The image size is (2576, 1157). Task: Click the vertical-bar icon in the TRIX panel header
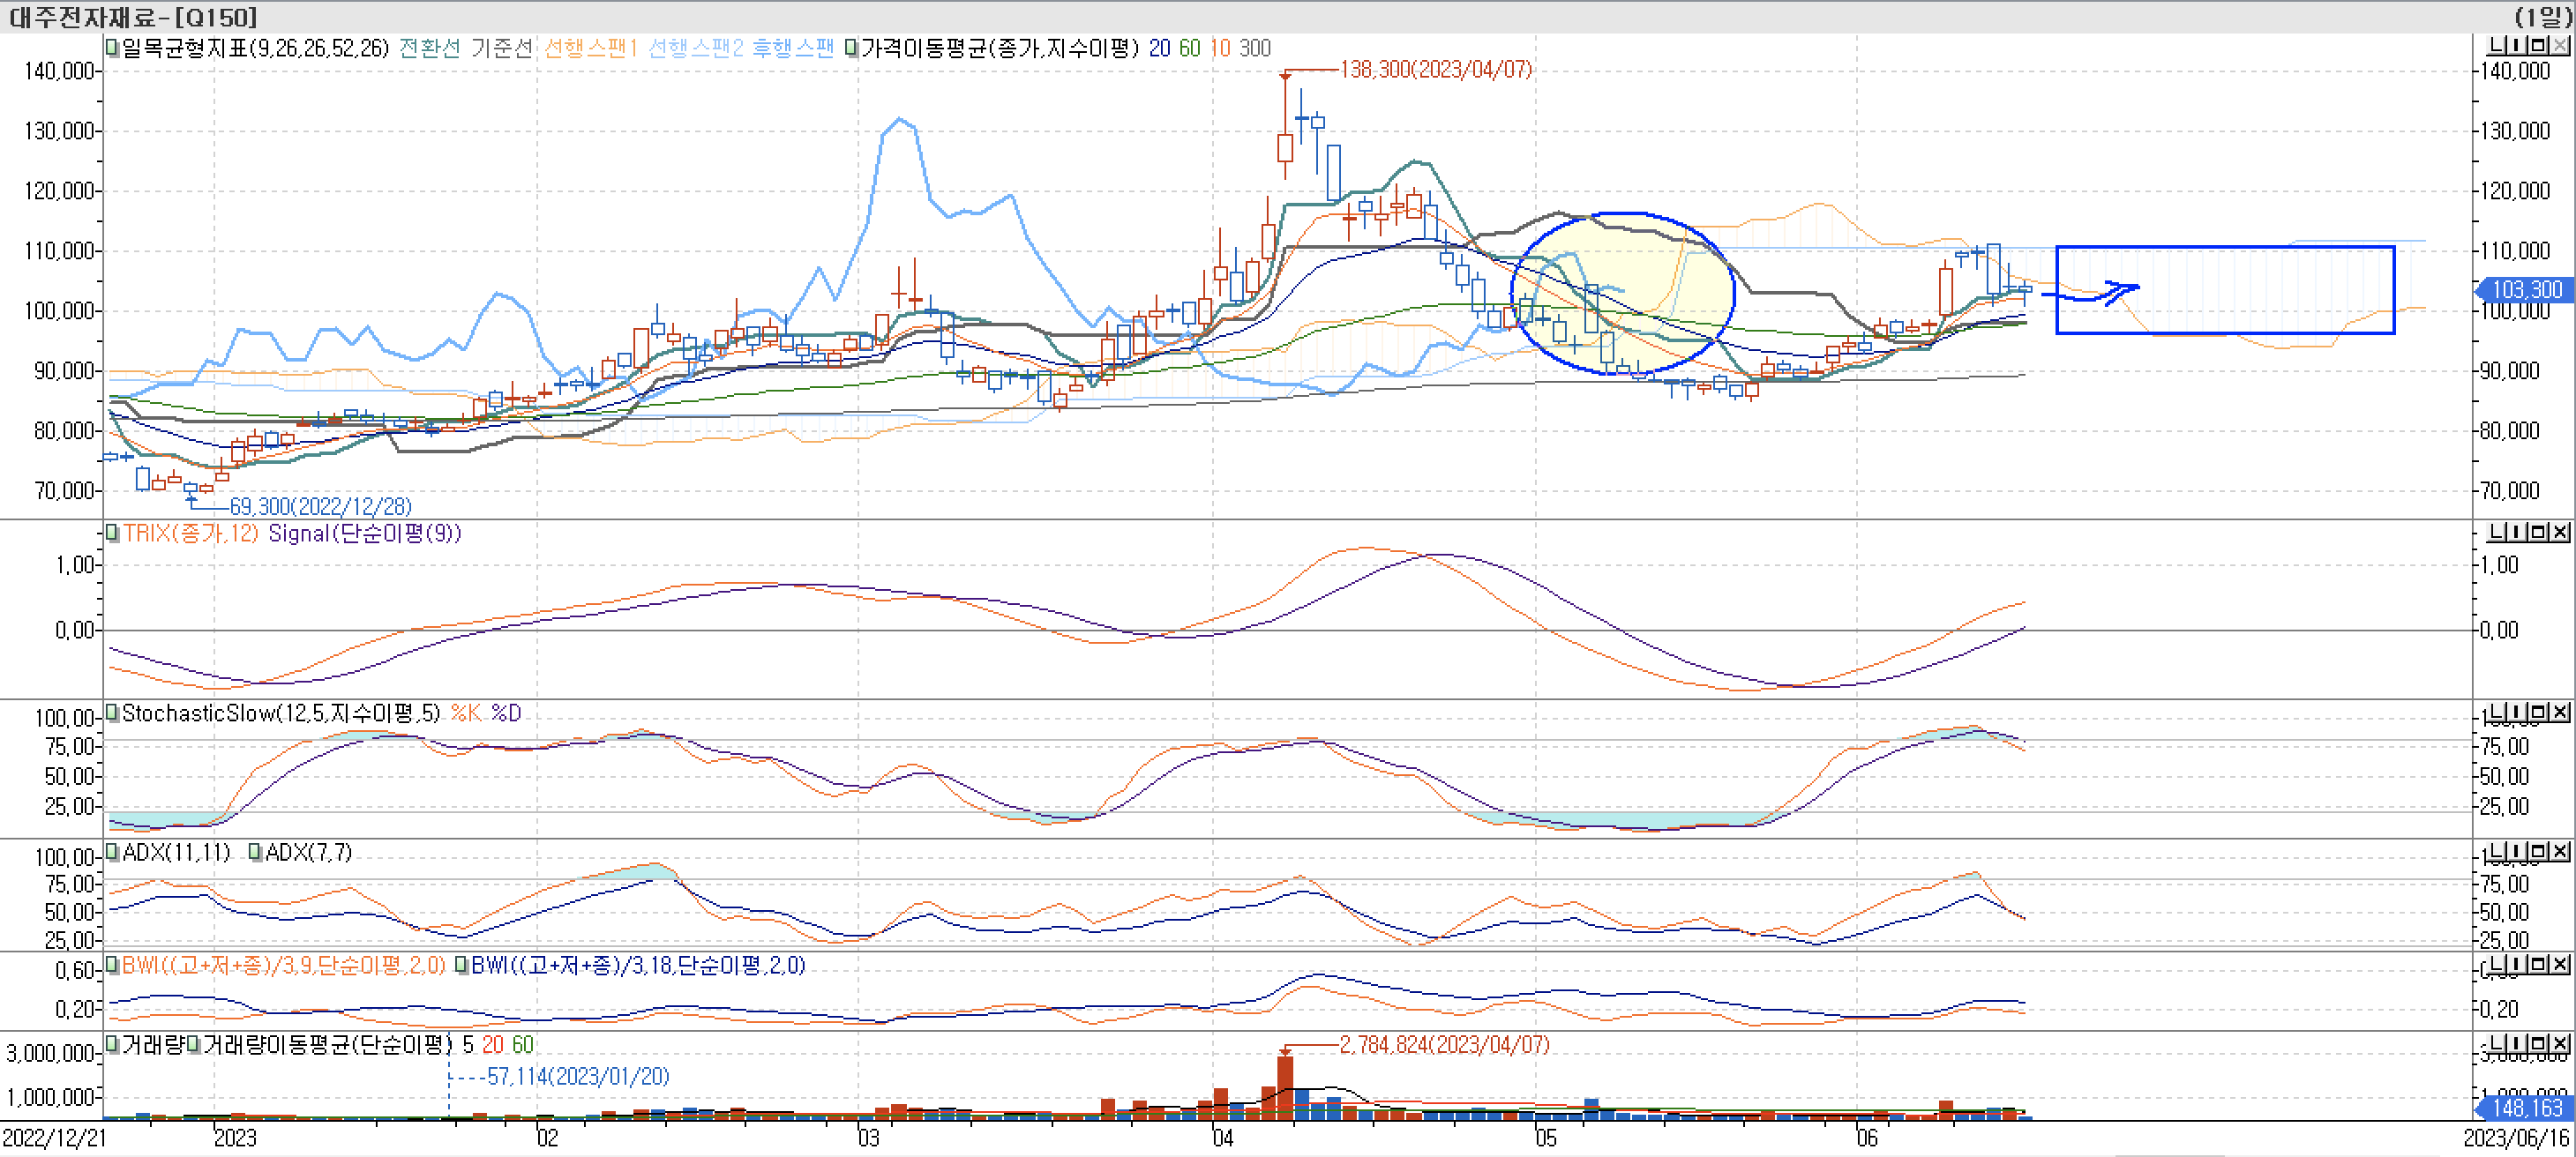pyautogui.click(x=2517, y=531)
